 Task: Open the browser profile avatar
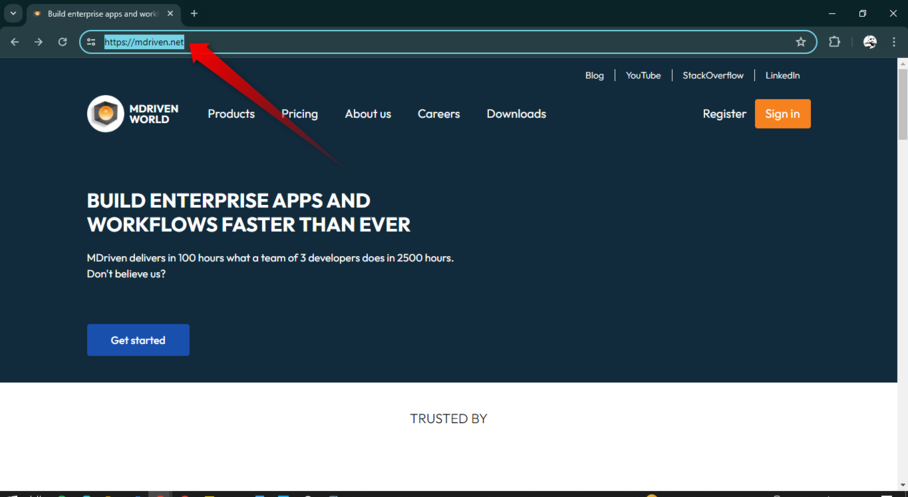[x=869, y=42]
